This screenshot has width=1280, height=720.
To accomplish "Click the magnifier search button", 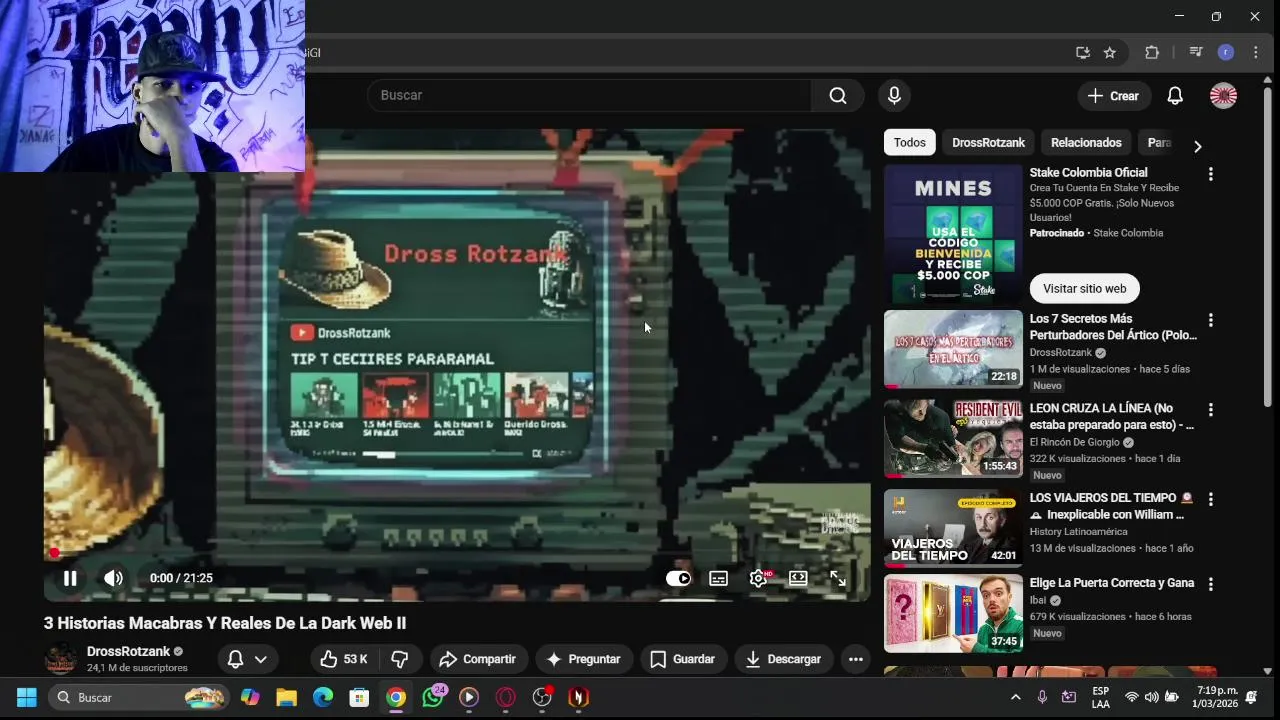I will (838, 95).
